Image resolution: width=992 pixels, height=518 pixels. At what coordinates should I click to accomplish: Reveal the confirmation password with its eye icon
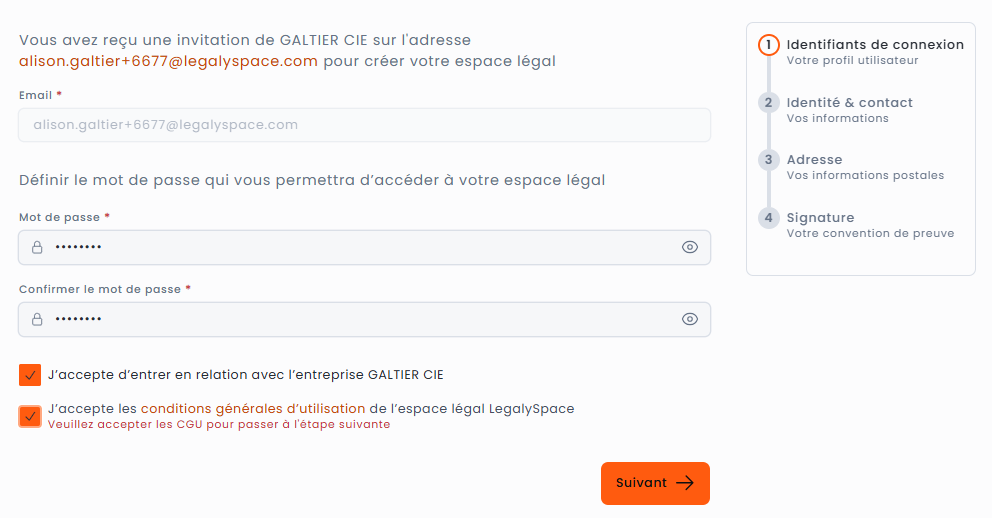689,319
